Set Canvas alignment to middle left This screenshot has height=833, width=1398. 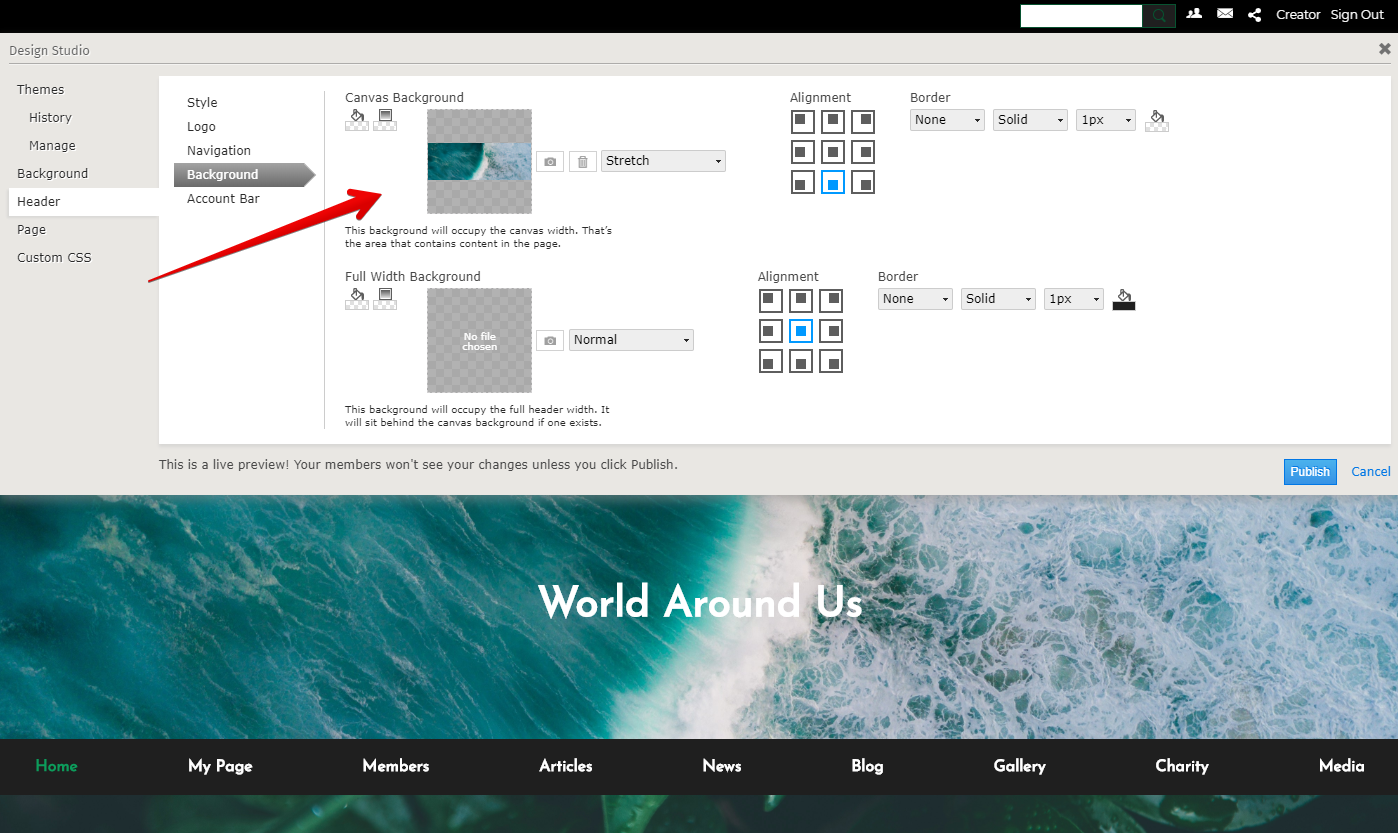point(802,152)
